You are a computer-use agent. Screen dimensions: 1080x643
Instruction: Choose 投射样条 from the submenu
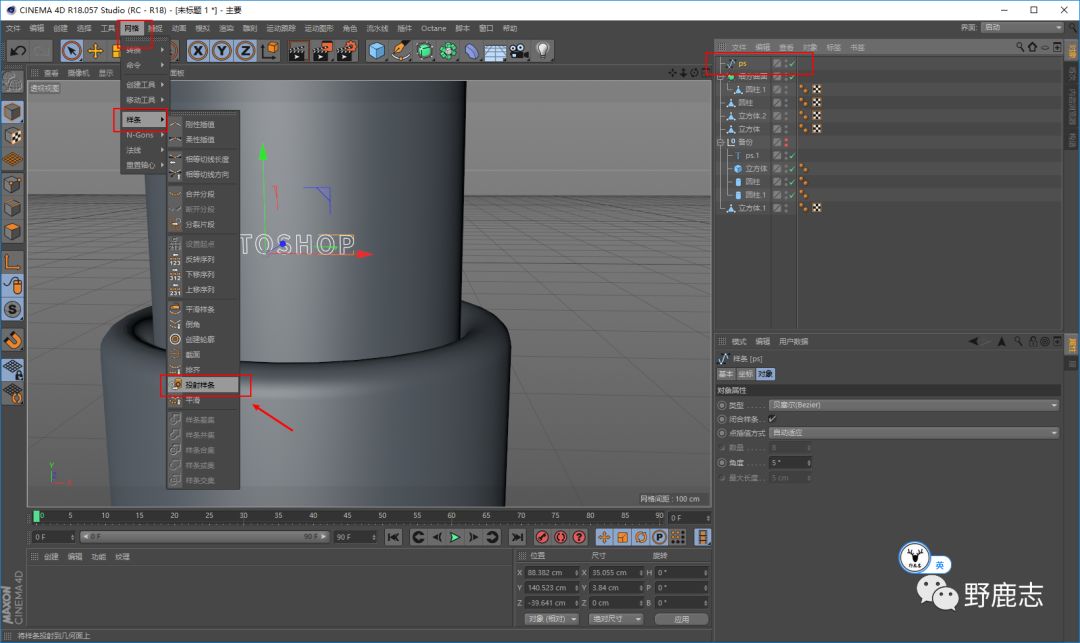[x=199, y=384]
